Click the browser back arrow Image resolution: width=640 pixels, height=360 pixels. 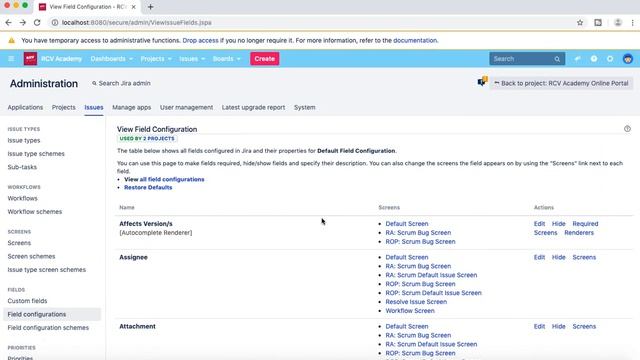click(x=9, y=23)
